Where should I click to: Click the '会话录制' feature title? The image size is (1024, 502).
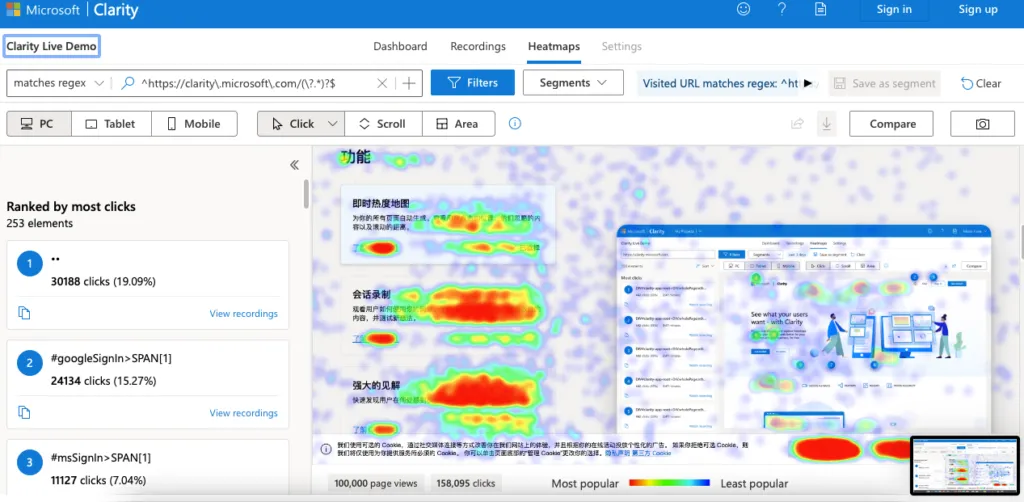tap(372, 295)
